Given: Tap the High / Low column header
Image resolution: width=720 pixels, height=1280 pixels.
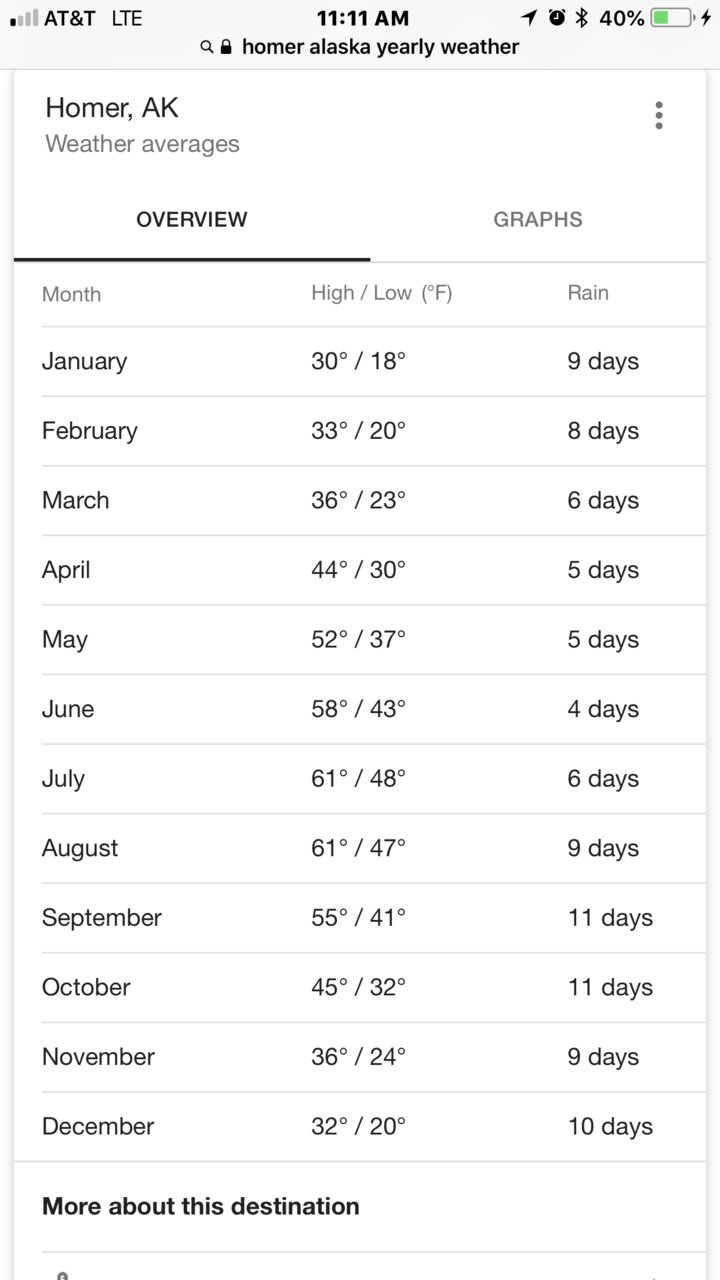Looking at the screenshot, I should point(382,293).
